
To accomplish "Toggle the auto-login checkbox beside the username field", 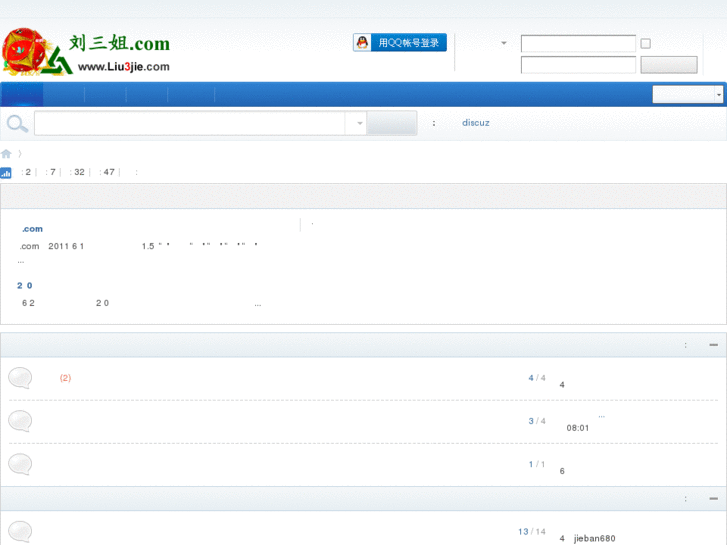I will (645, 44).
